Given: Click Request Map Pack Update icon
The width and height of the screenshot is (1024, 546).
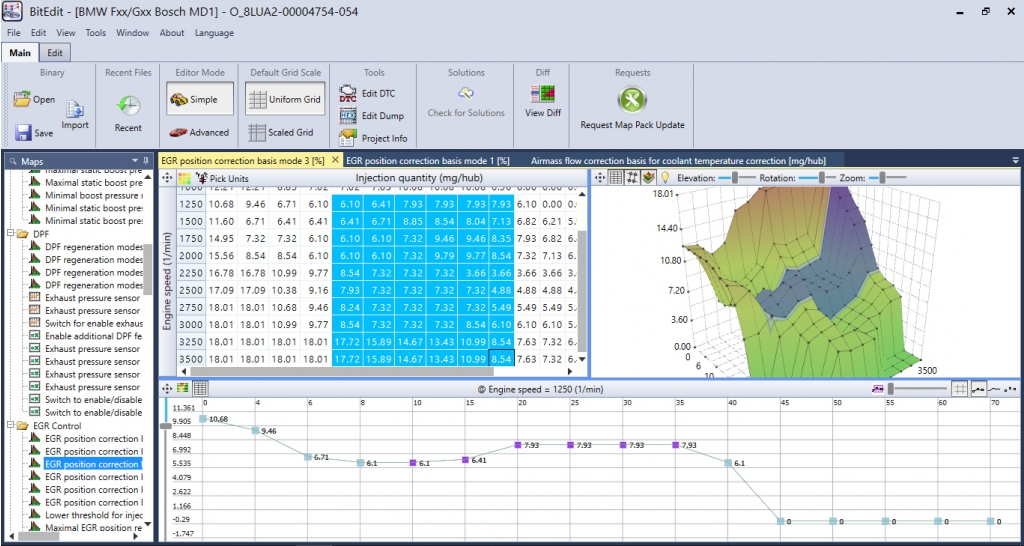Looking at the screenshot, I should (632, 101).
